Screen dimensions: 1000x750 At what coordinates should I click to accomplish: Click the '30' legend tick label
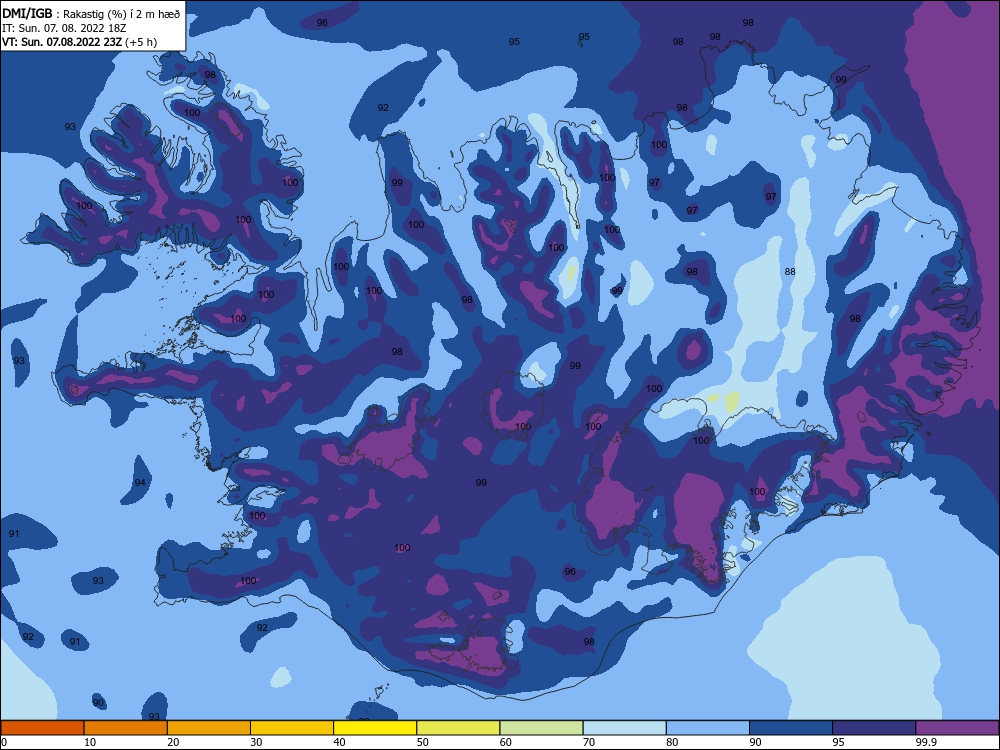(256, 742)
